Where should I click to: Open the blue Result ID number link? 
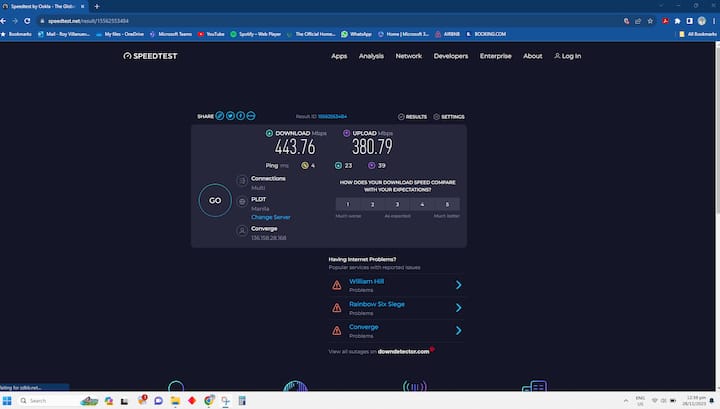[332, 117]
